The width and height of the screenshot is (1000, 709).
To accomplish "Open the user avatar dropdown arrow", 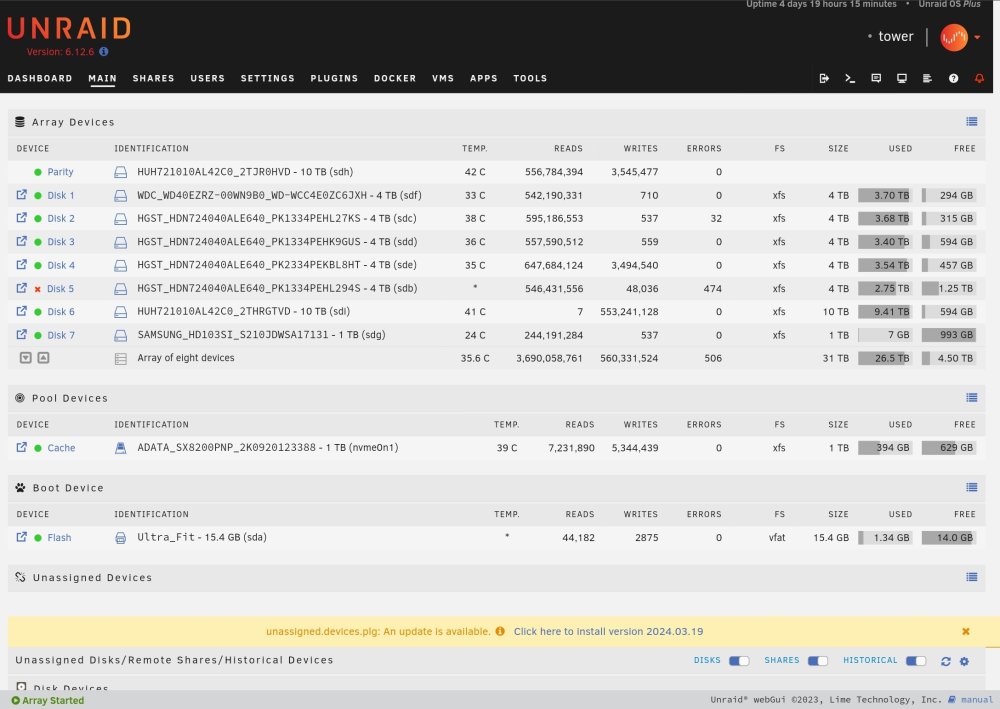I will click(x=977, y=38).
